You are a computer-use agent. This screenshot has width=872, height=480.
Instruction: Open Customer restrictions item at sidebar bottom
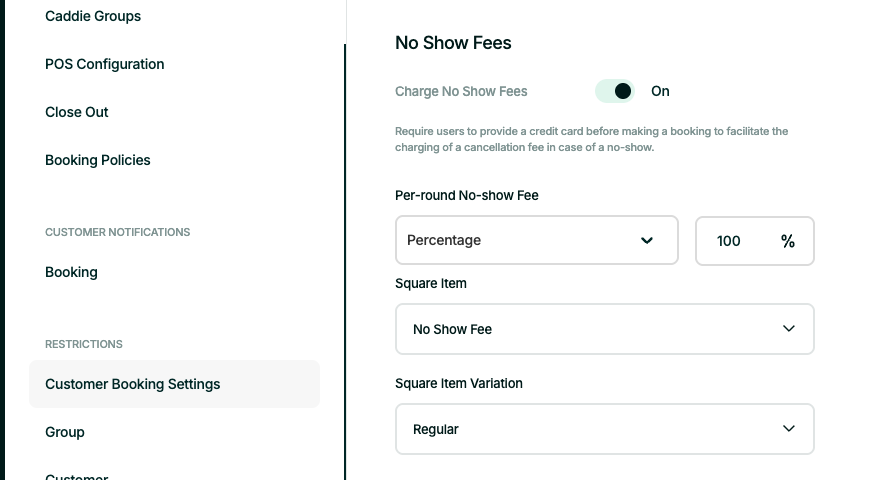(77, 476)
